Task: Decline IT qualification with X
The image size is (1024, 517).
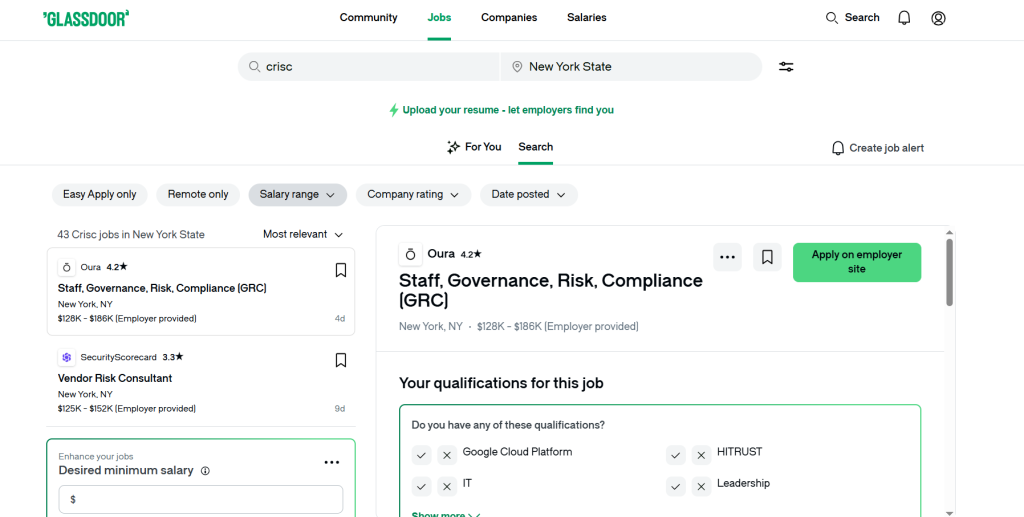Action: (x=447, y=486)
